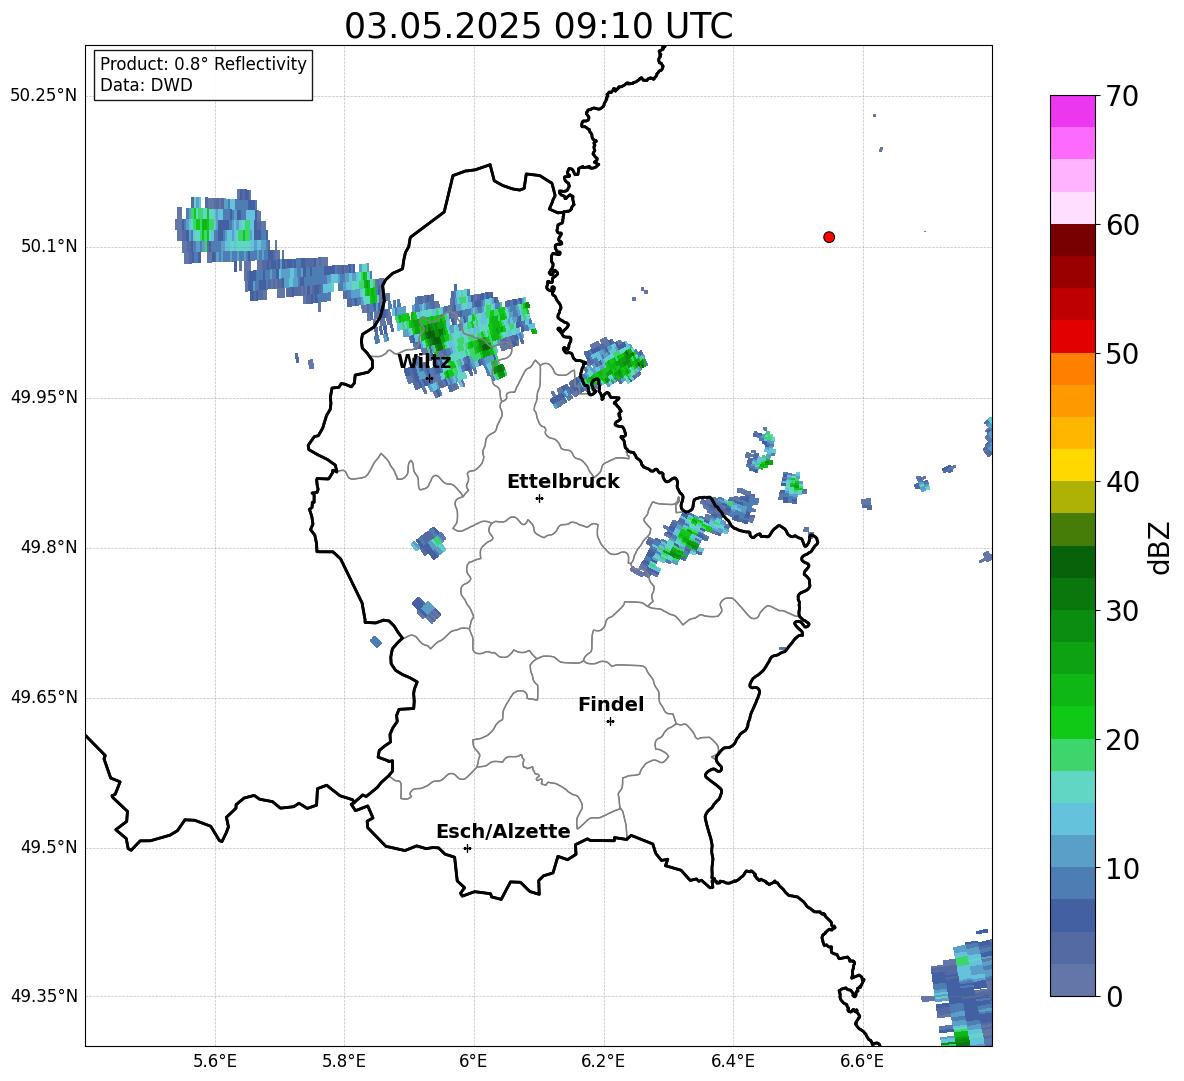Click the colorbar label 30
Screen dimensions: 1184x1081
(x=1122, y=611)
